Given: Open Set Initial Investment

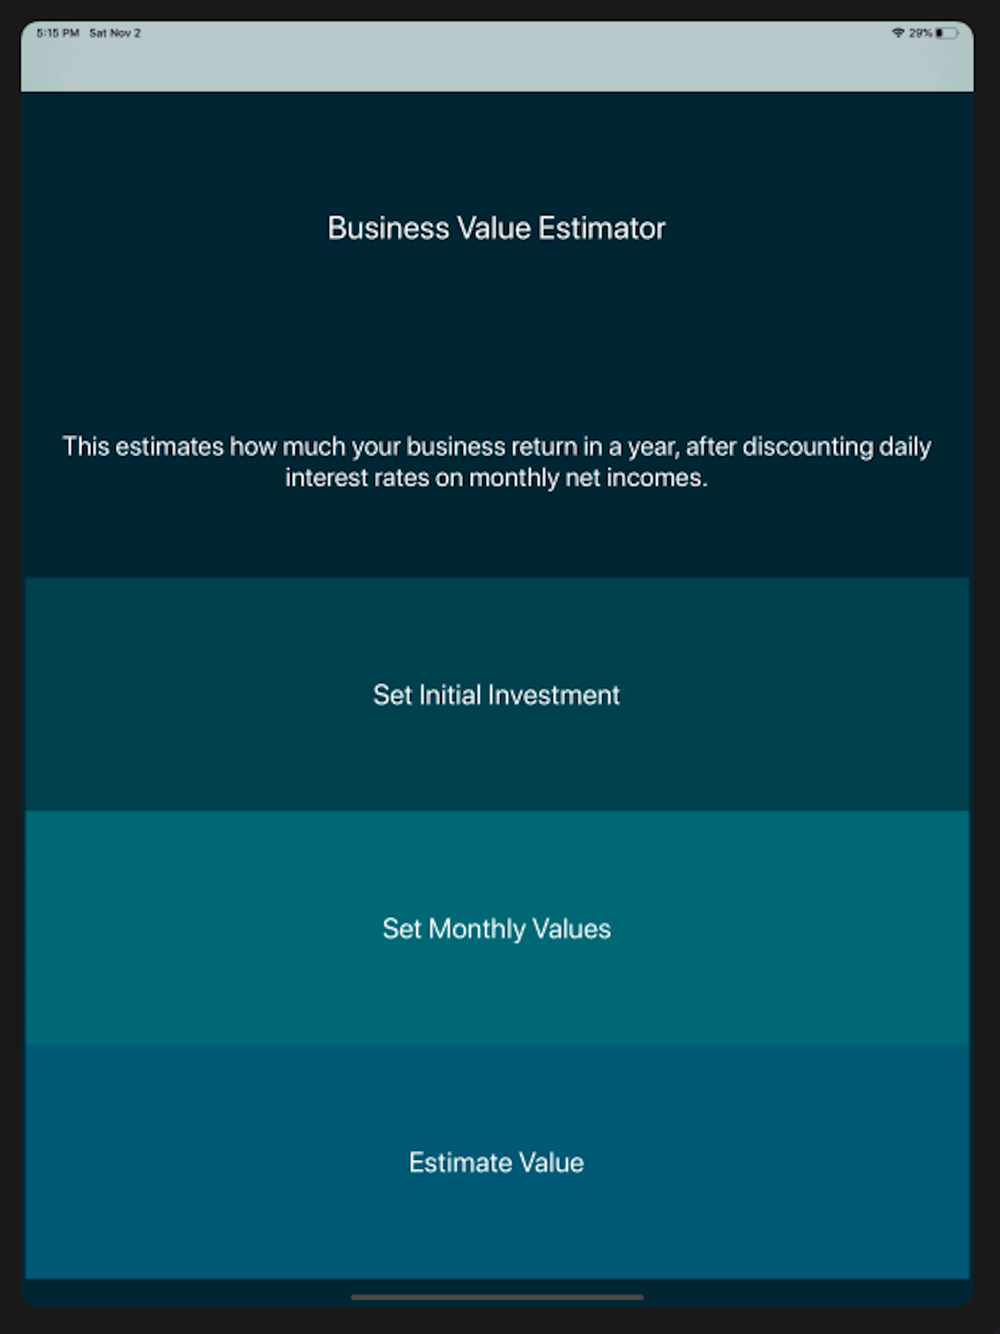Looking at the screenshot, I should tap(497, 695).
